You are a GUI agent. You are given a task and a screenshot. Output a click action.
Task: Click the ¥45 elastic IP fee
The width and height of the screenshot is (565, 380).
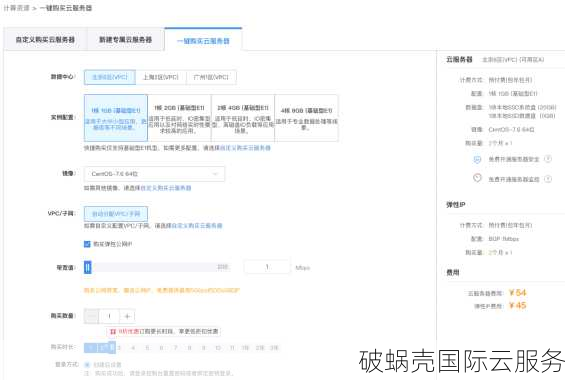click(x=517, y=305)
